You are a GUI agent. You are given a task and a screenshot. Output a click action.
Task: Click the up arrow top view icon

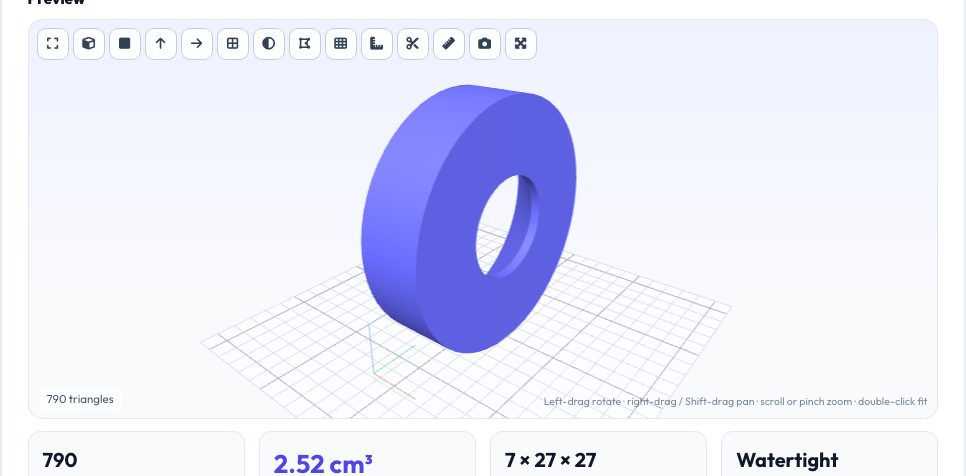[x=161, y=44]
